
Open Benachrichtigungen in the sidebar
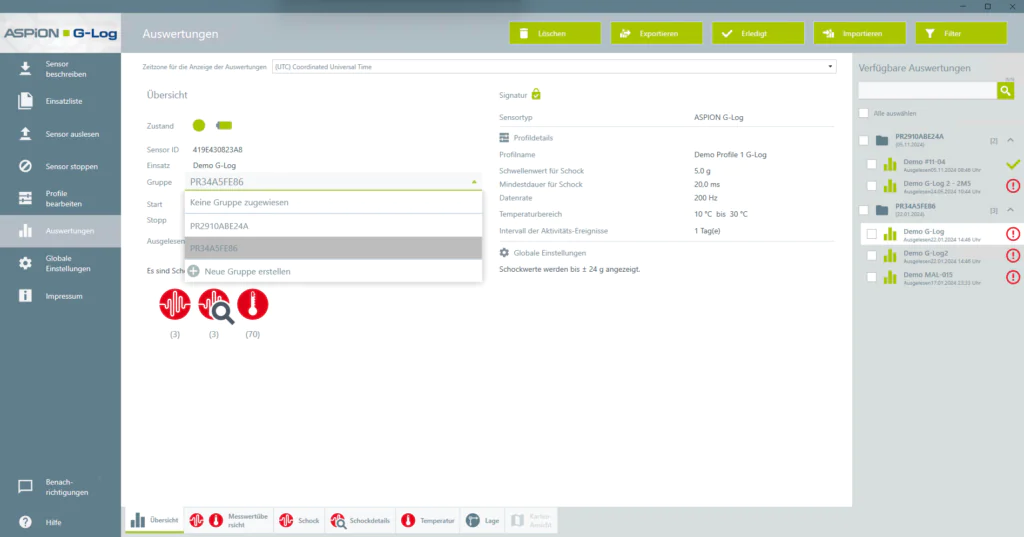click(60, 487)
